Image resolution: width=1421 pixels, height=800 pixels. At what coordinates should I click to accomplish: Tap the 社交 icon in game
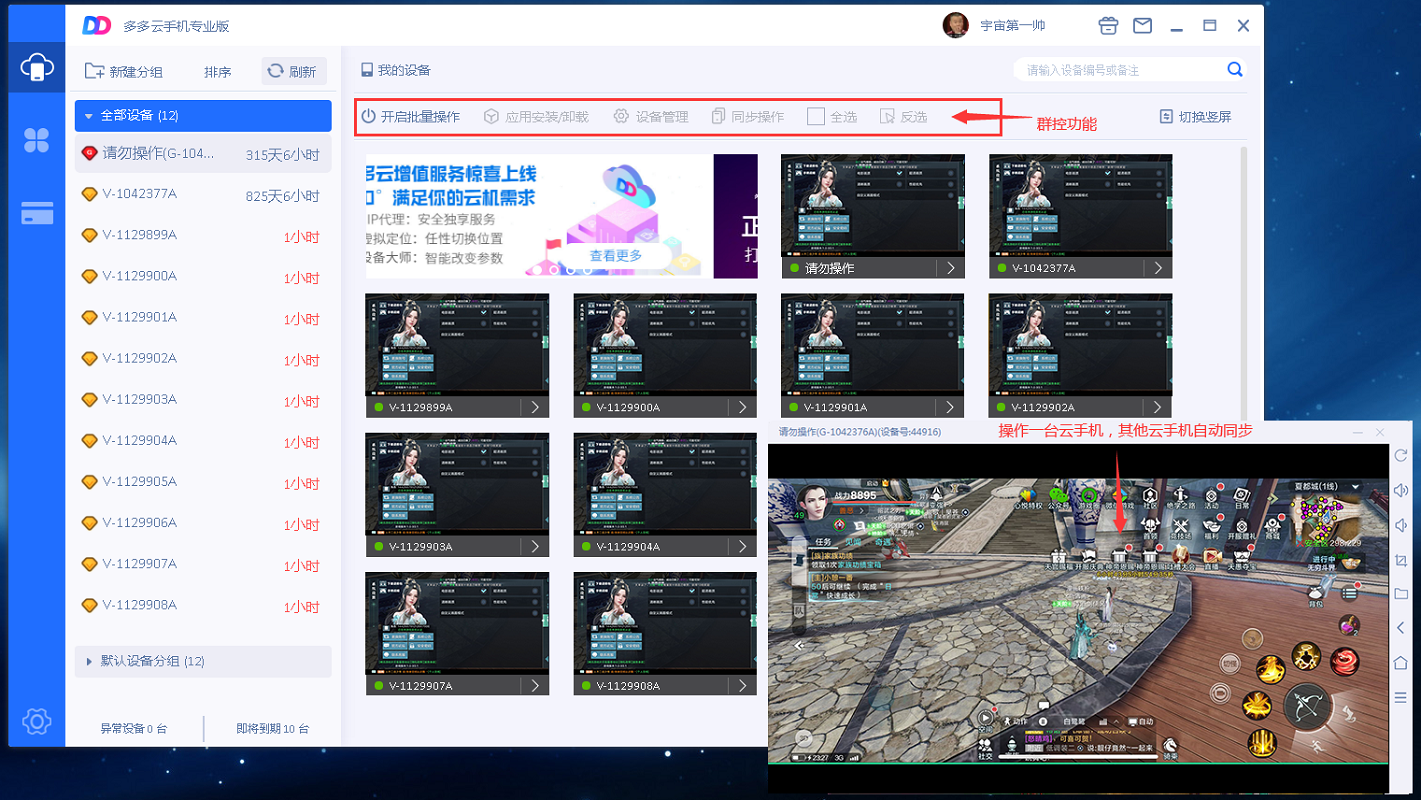pos(985,749)
